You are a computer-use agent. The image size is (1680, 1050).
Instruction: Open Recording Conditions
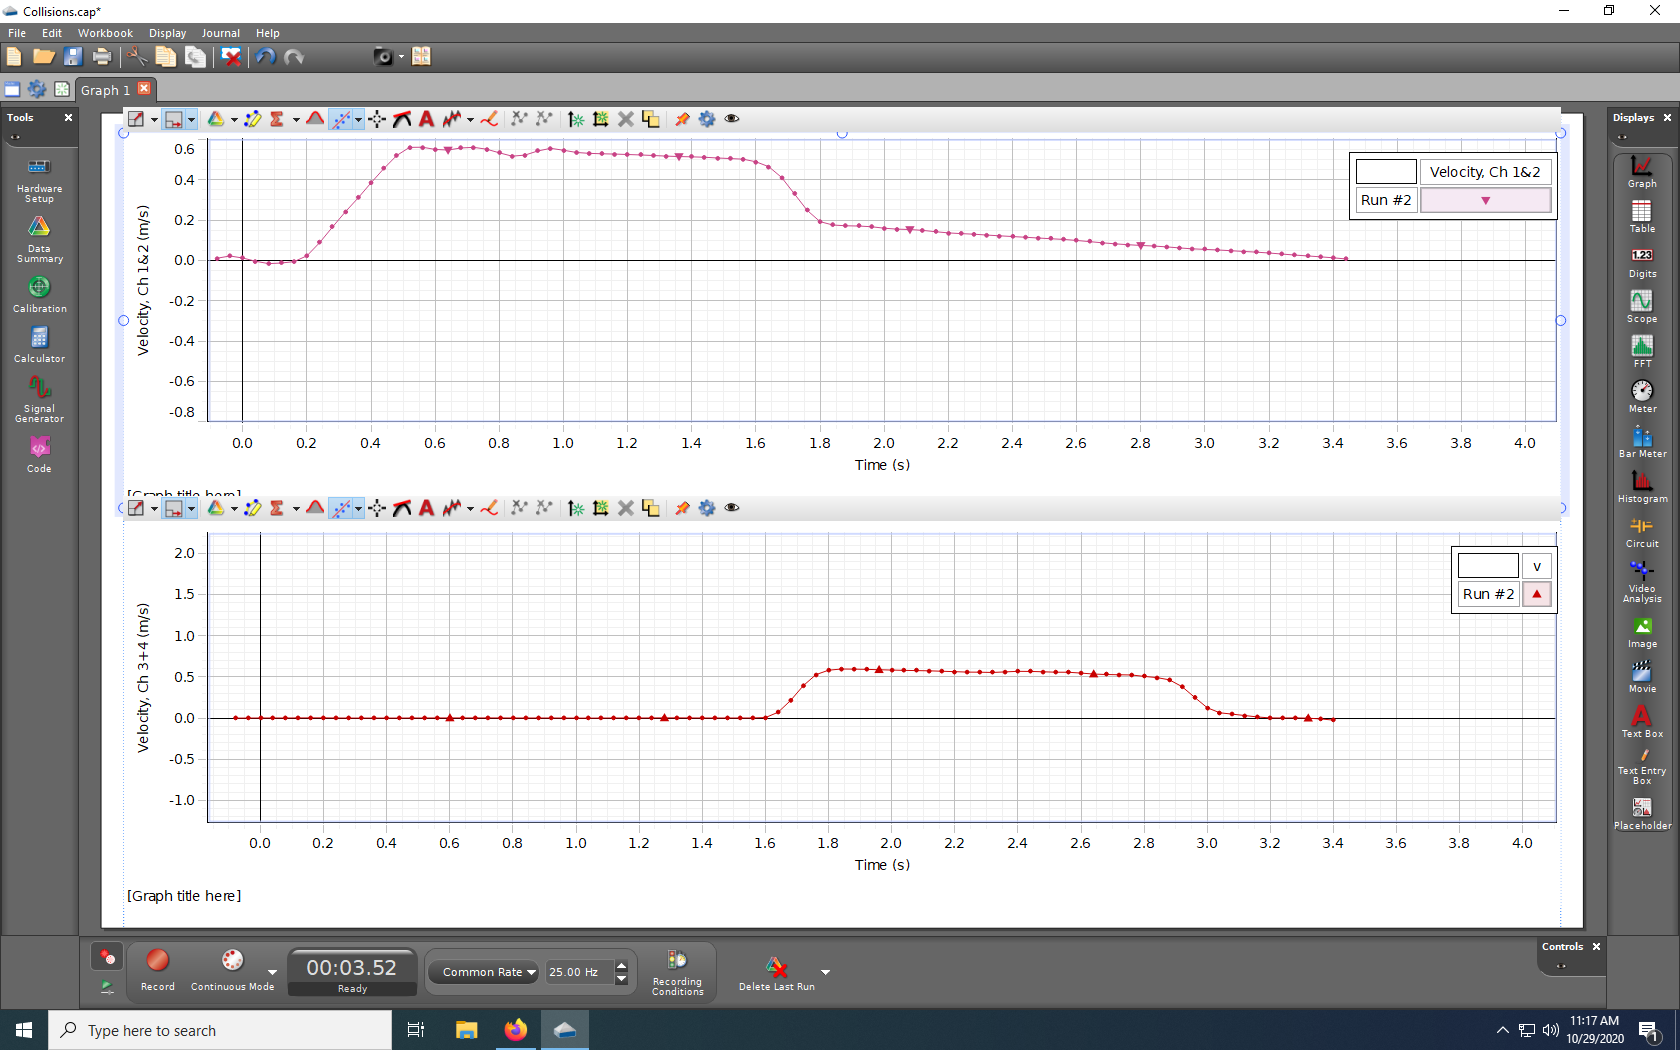(677, 972)
